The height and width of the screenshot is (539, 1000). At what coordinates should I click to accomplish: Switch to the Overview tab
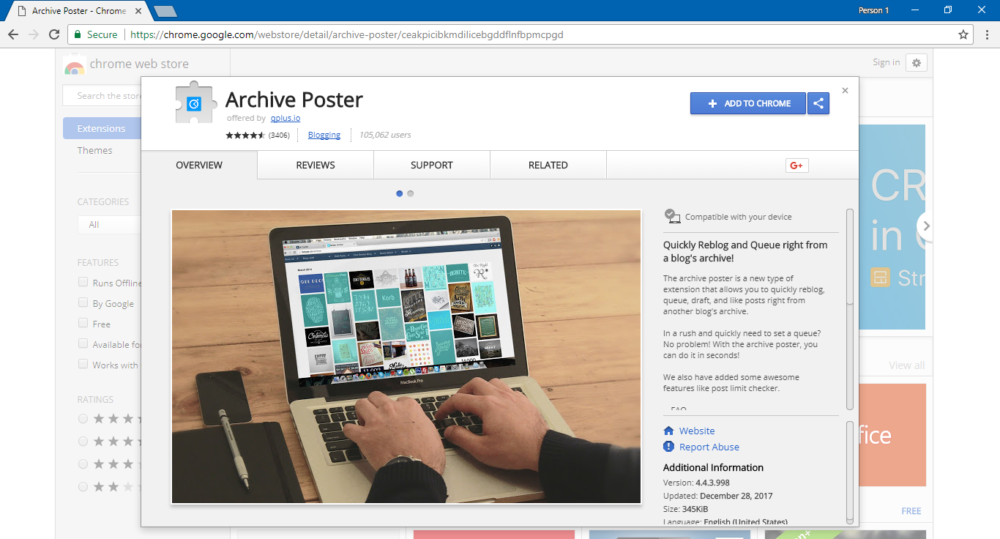point(199,165)
